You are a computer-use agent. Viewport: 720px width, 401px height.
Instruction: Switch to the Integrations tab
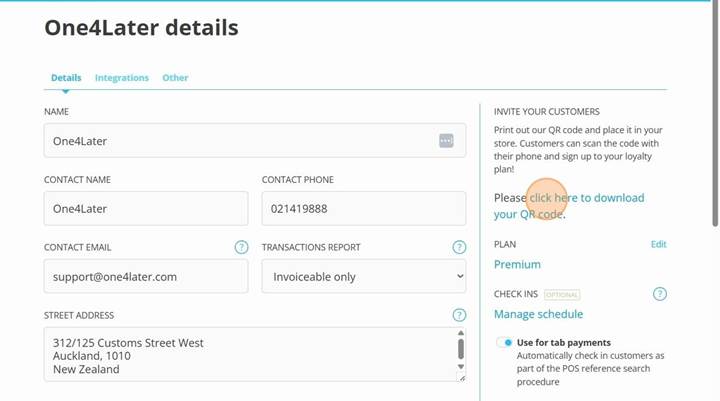click(x=122, y=78)
